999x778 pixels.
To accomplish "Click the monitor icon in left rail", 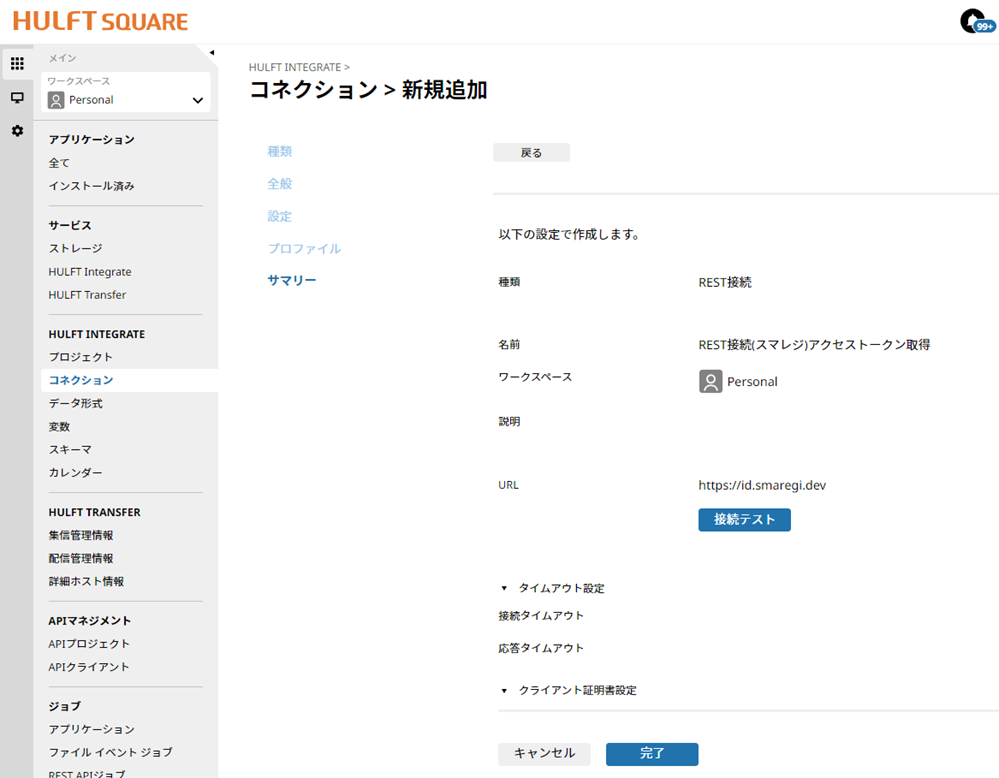I will tap(17, 97).
